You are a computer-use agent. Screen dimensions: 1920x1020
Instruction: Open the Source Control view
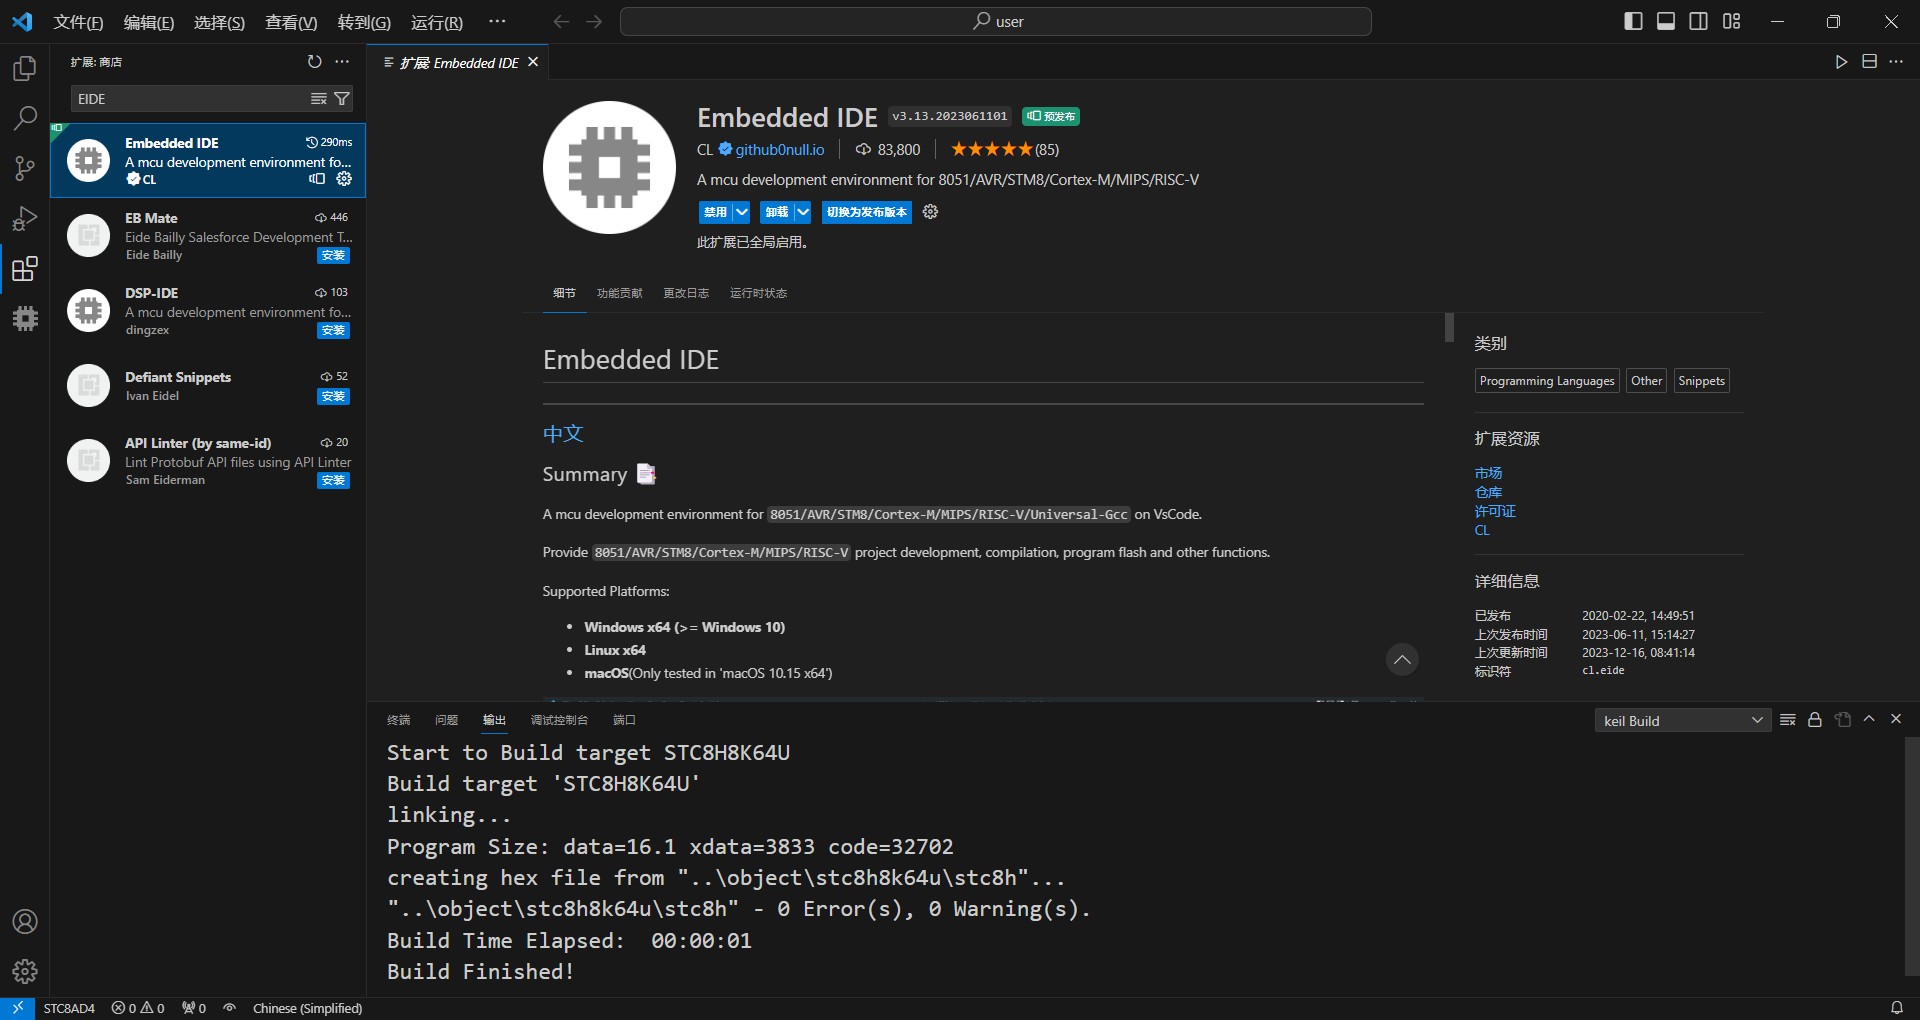(x=25, y=168)
